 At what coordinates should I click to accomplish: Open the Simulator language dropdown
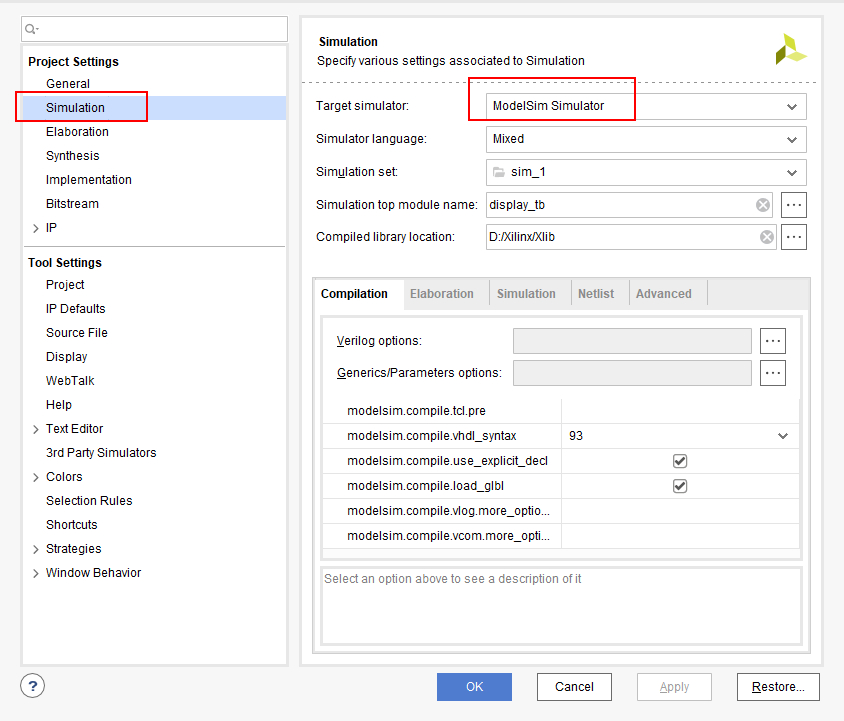tap(791, 139)
